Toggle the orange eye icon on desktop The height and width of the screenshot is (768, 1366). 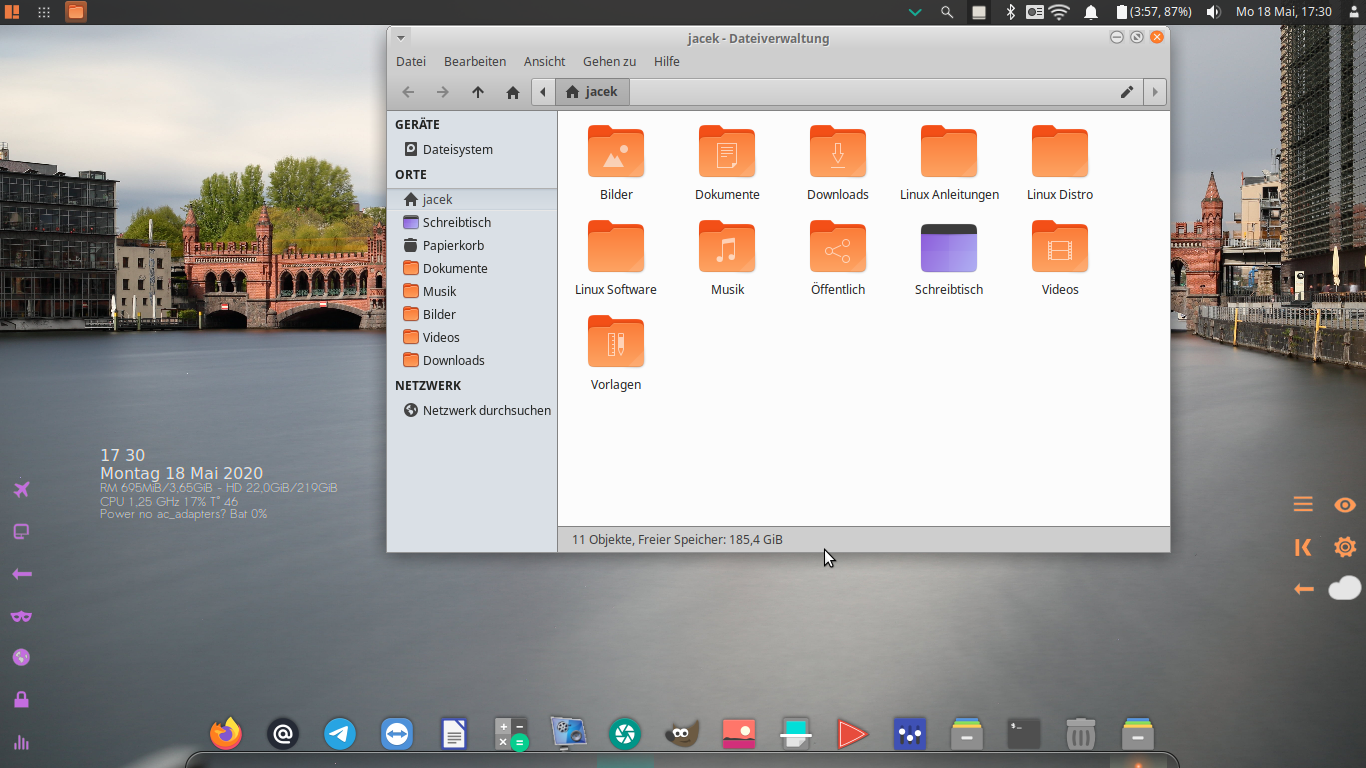1345,505
